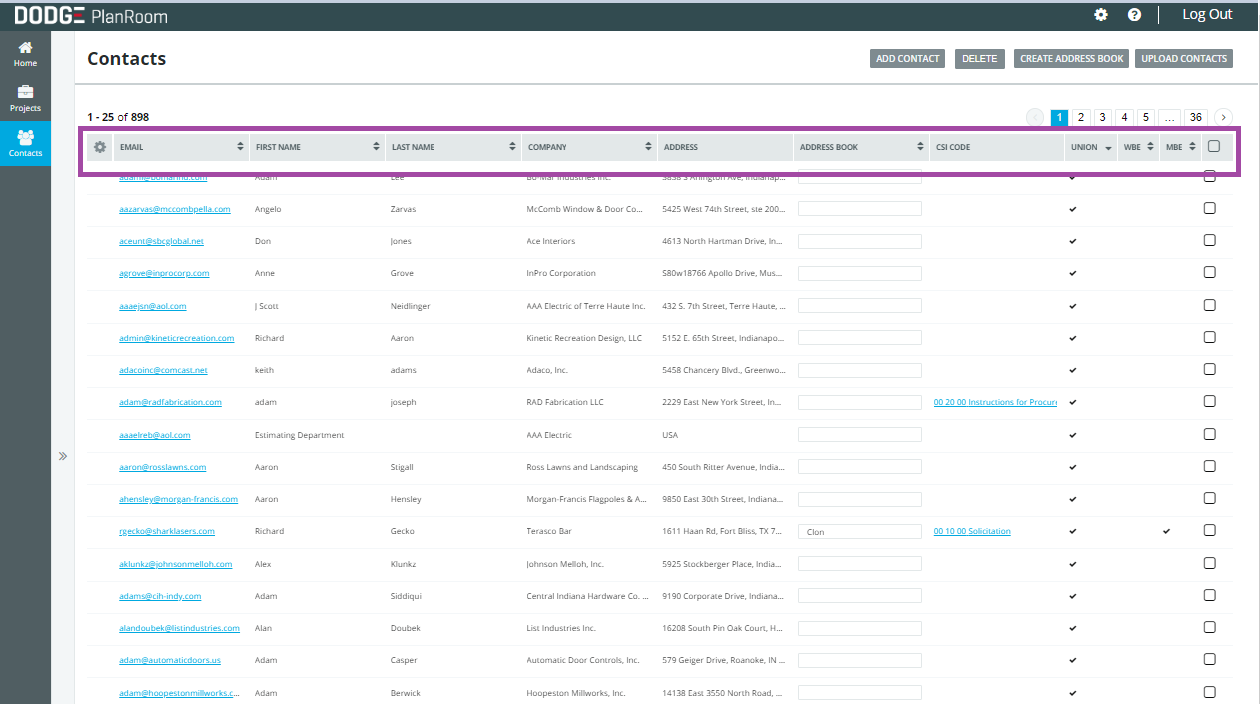Select checkbox for Richard Gecko row
1260x704 pixels.
(1209, 530)
